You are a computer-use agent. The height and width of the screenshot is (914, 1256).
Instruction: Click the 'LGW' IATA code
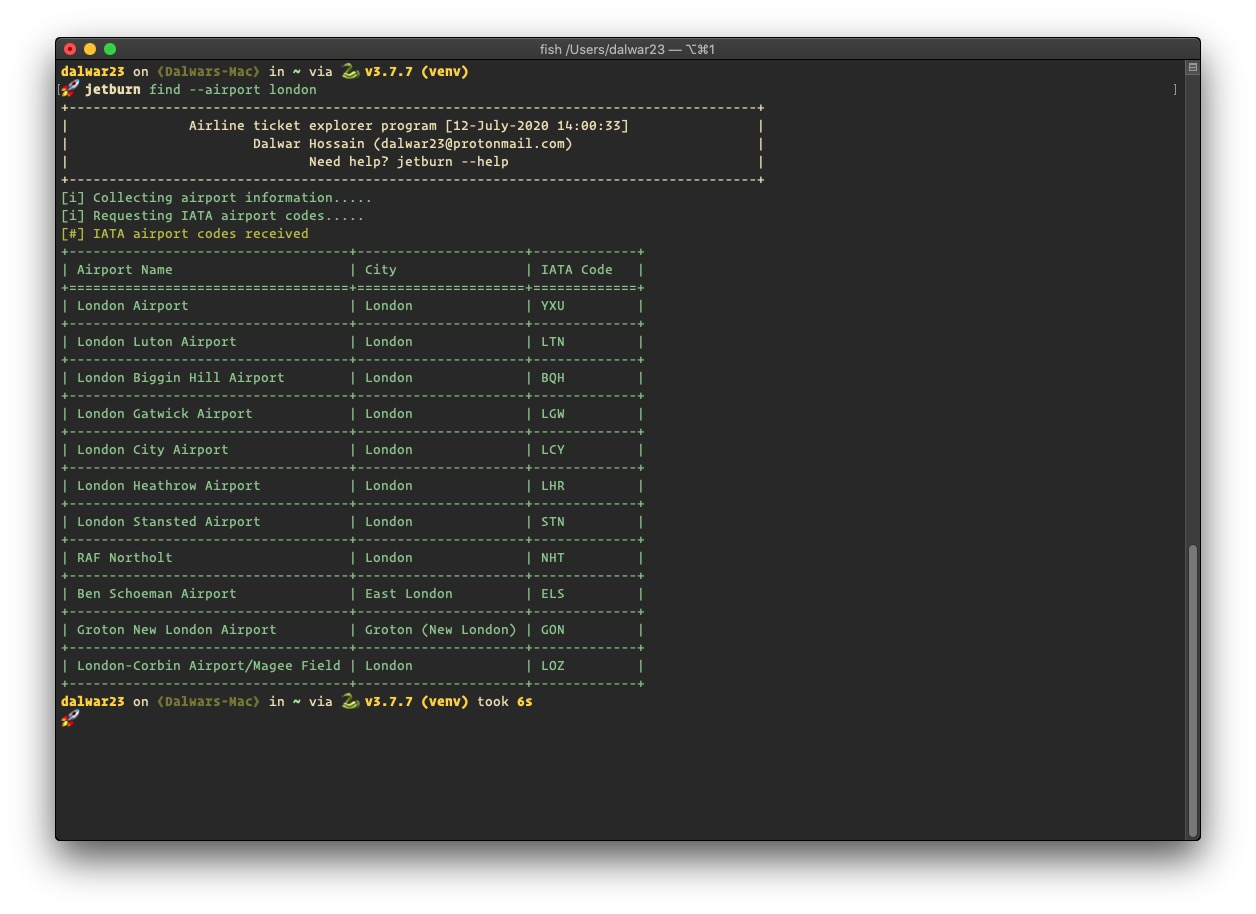tap(553, 413)
